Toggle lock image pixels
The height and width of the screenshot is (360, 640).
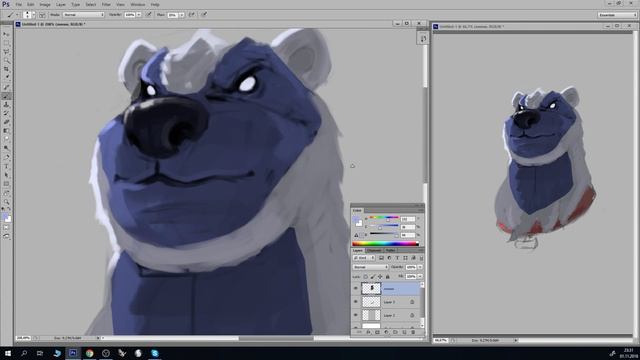(x=373, y=276)
